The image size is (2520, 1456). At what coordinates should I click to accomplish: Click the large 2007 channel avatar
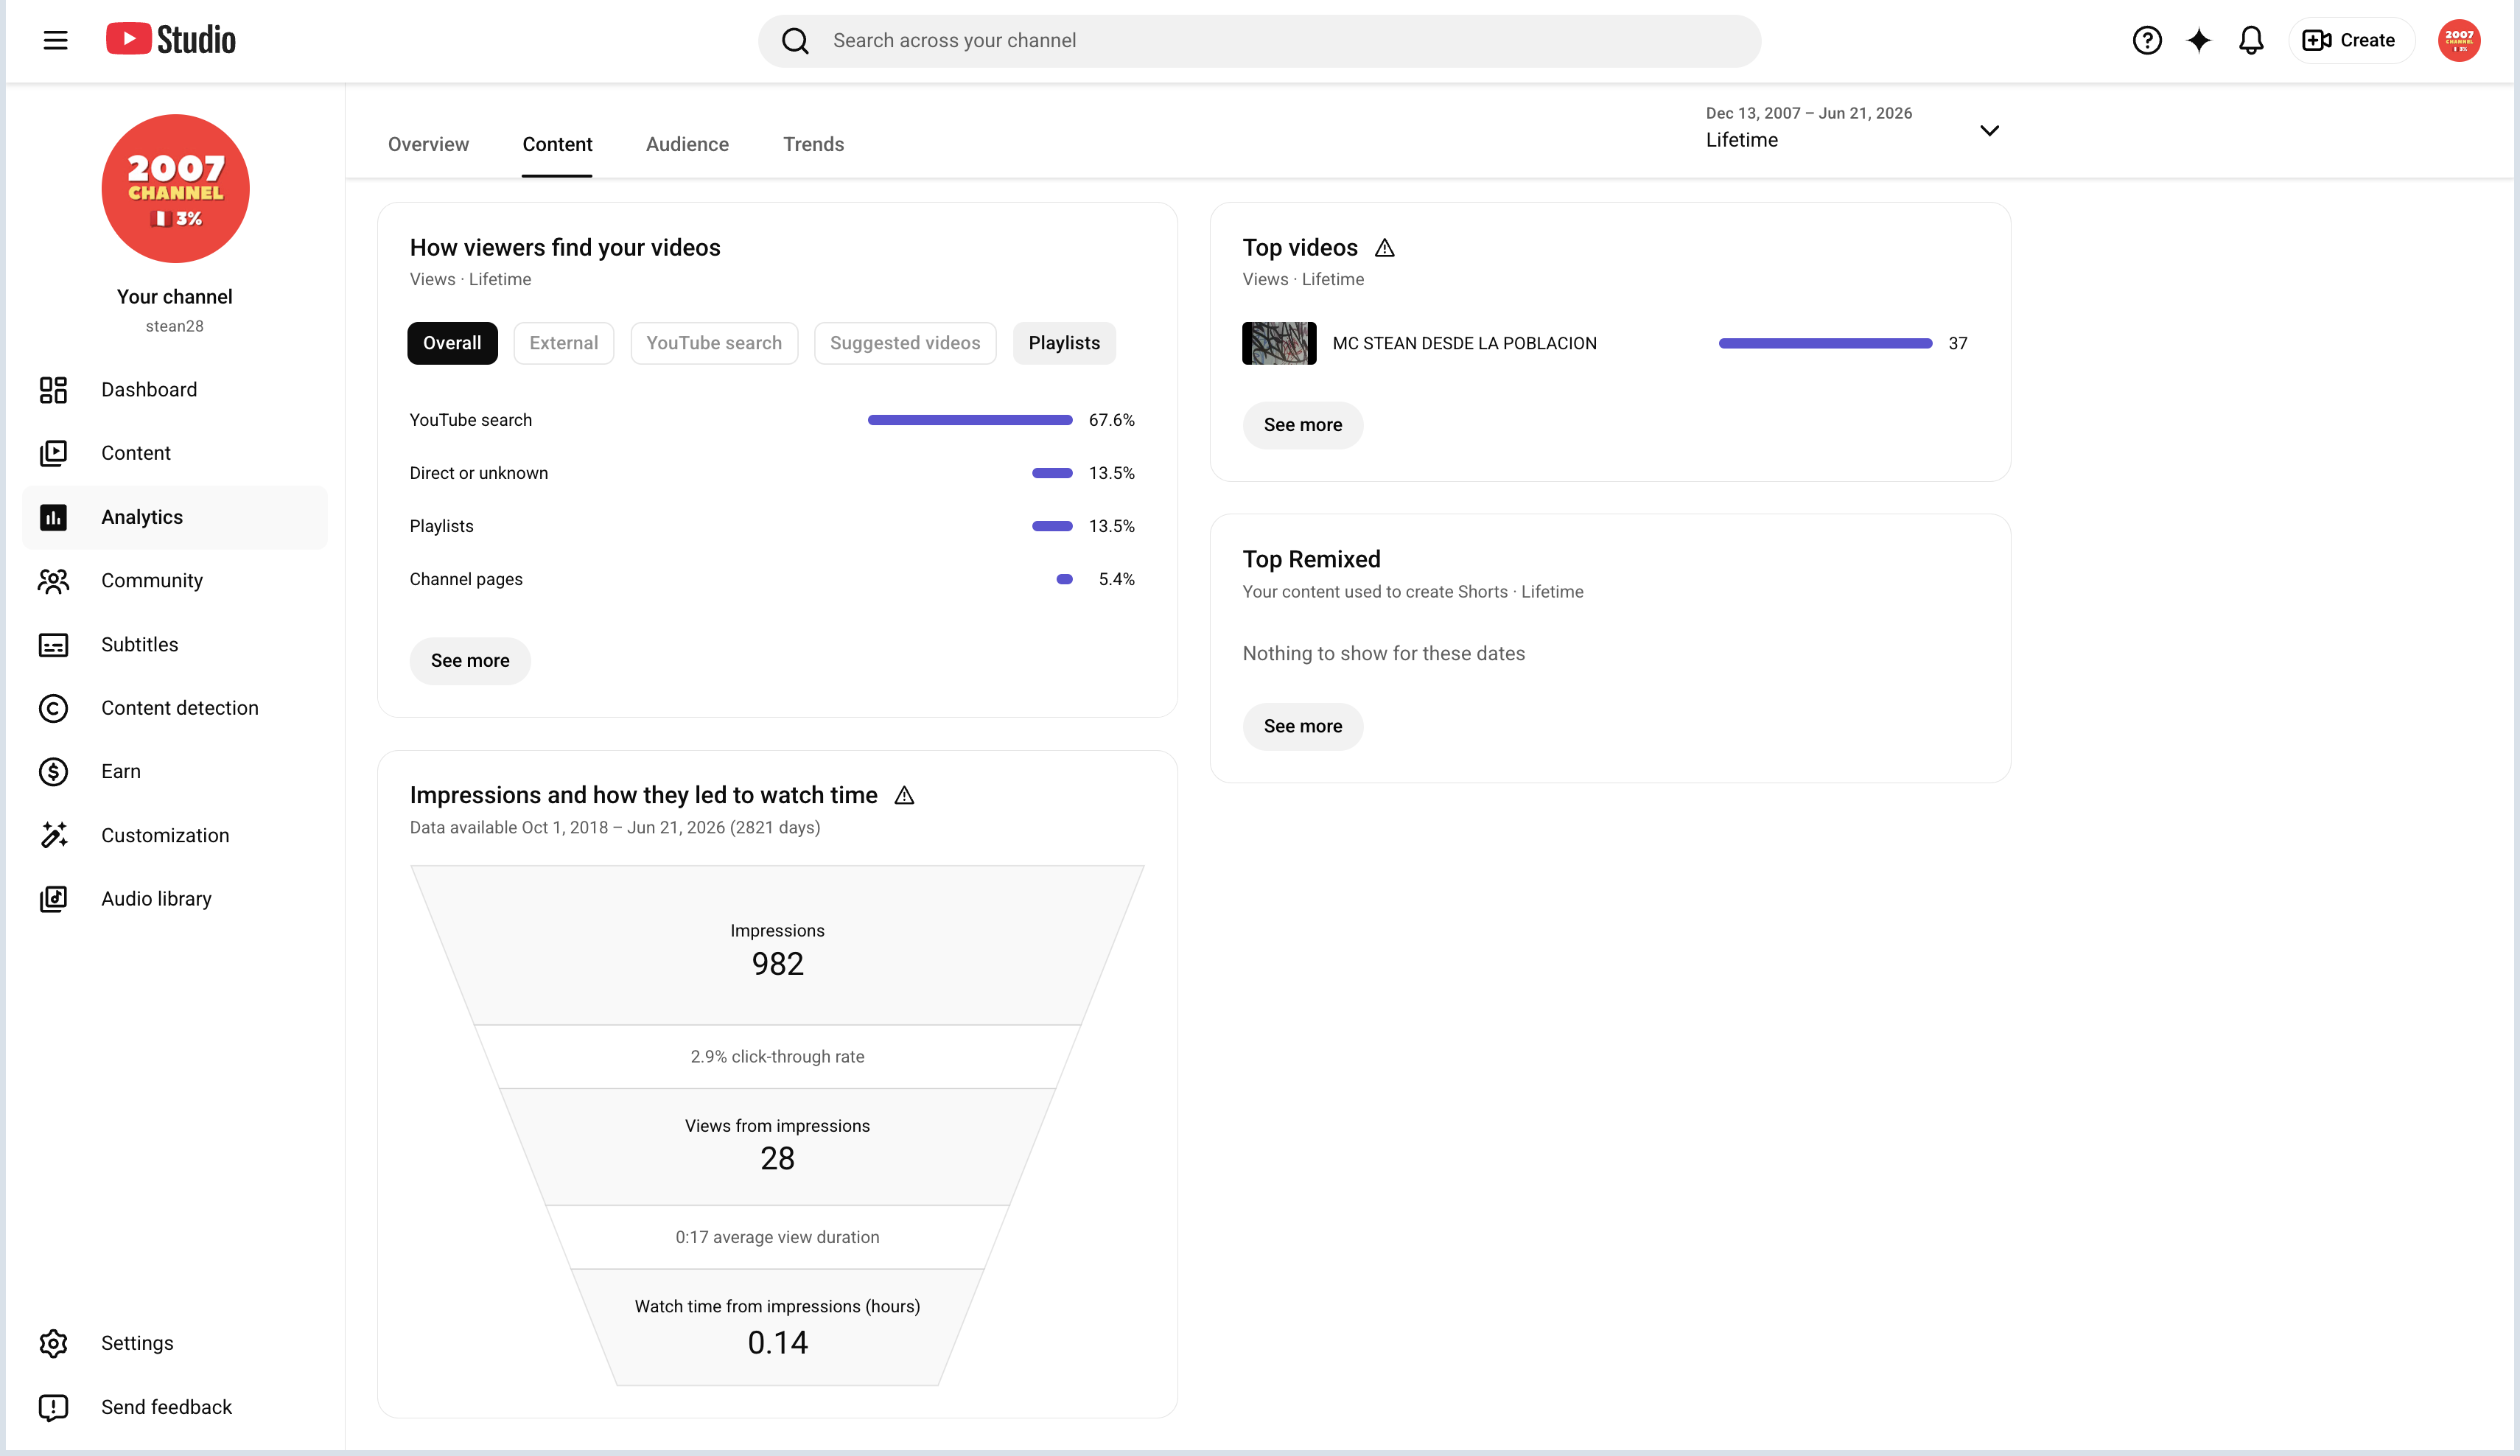[175, 188]
